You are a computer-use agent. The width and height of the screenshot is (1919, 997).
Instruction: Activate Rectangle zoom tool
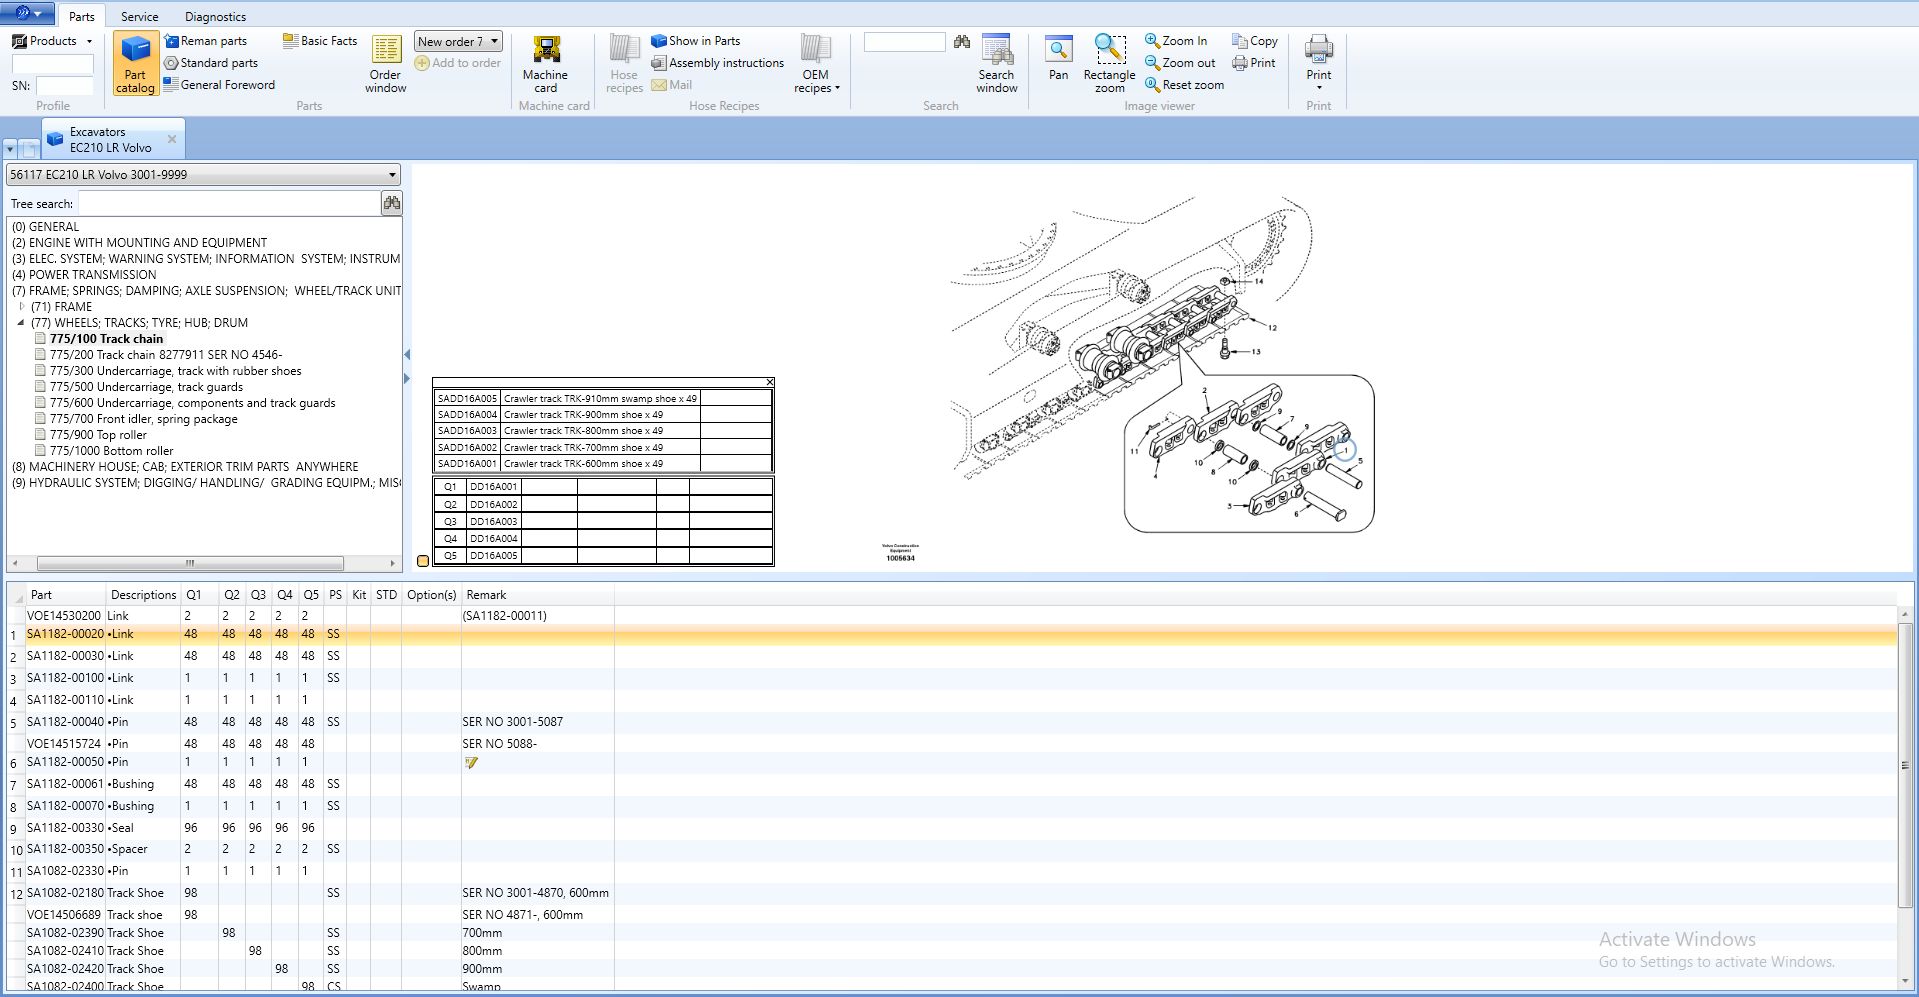pos(1109,63)
